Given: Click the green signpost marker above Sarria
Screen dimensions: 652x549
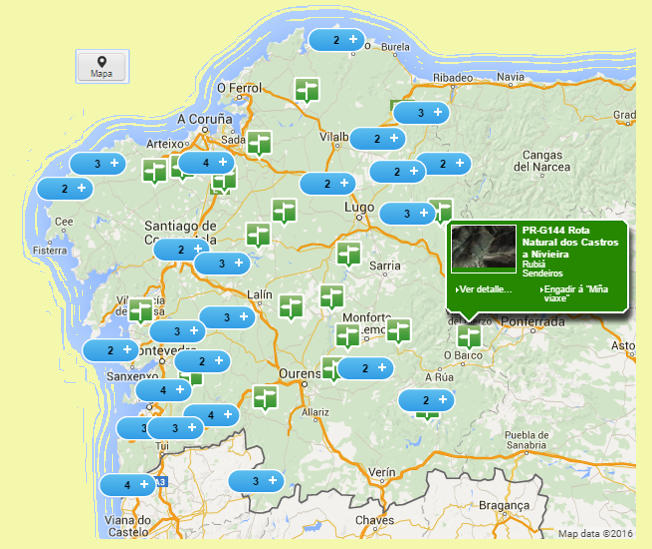Looking at the screenshot, I should coord(348,253).
